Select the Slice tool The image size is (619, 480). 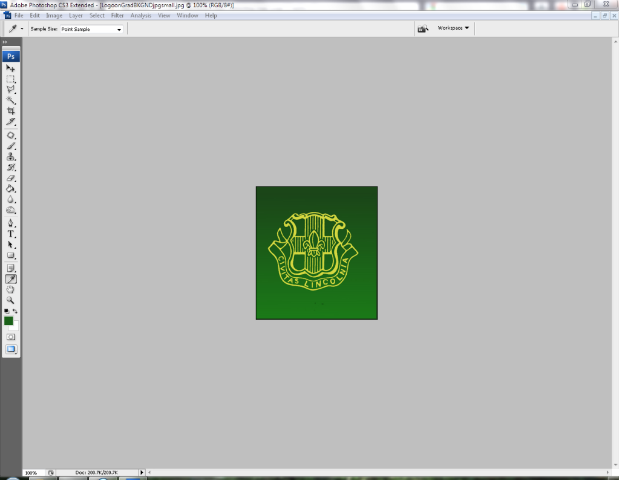(x=11, y=122)
